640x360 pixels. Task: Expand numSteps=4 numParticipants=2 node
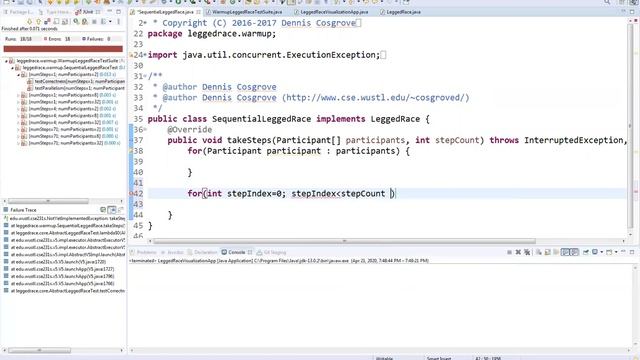[18, 109]
